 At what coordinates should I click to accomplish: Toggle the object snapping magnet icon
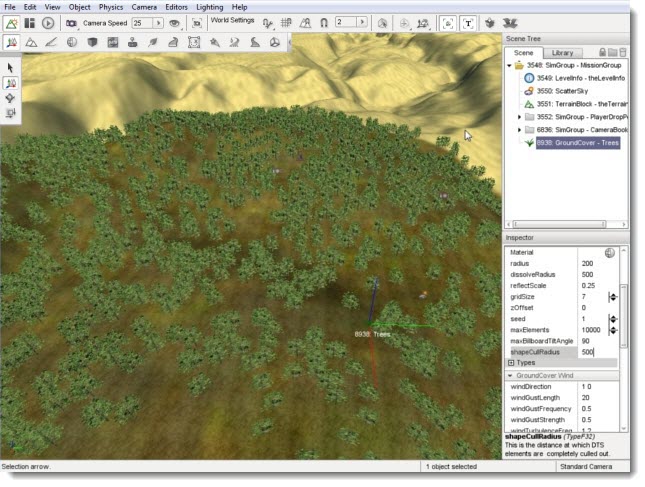click(x=324, y=22)
